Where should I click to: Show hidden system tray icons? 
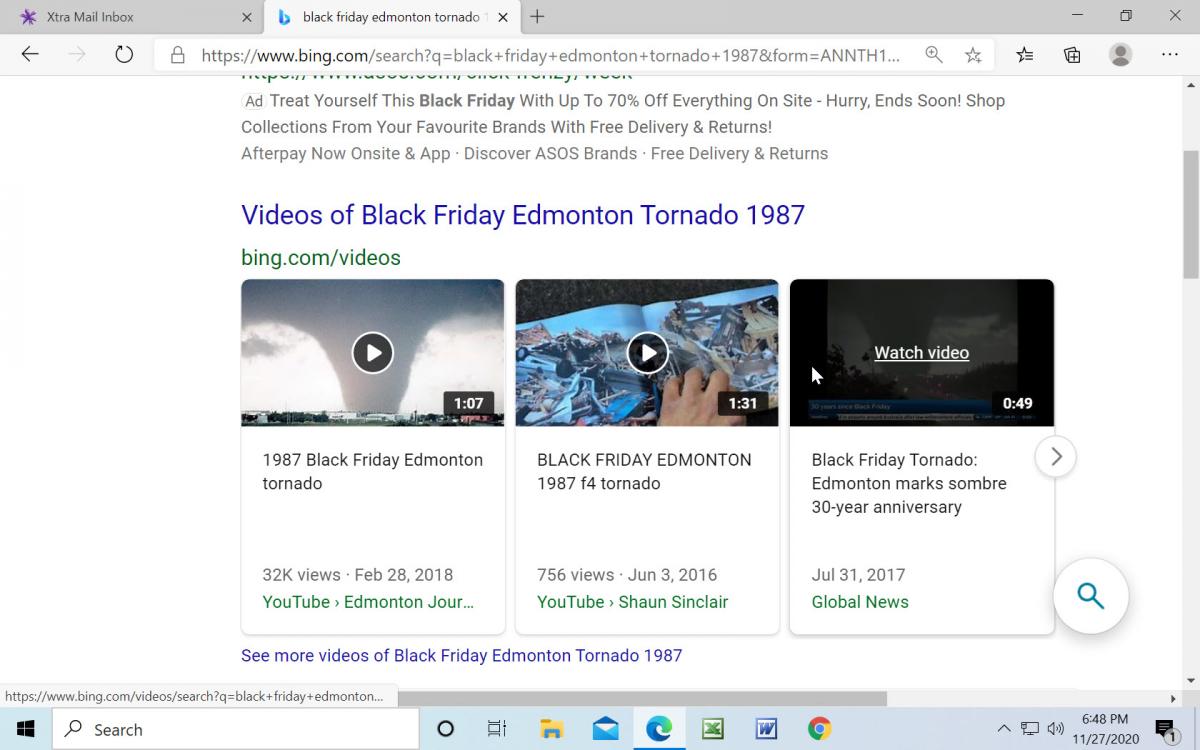tap(1003, 729)
